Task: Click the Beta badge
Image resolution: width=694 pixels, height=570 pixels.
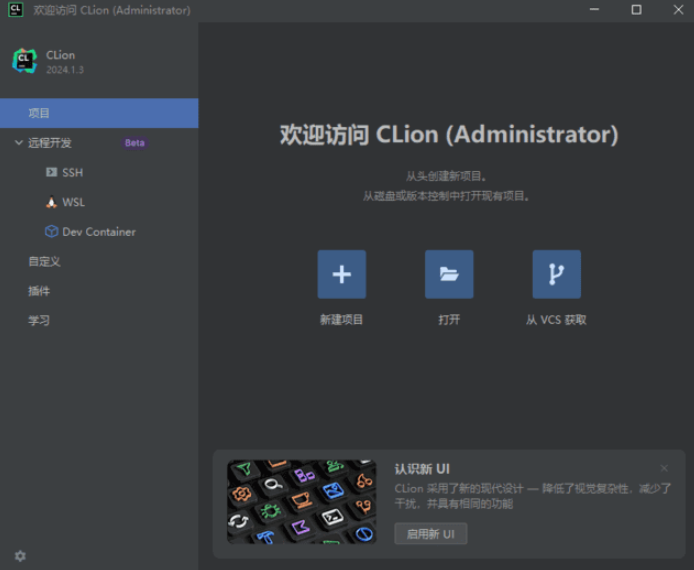Action: coord(135,143)
